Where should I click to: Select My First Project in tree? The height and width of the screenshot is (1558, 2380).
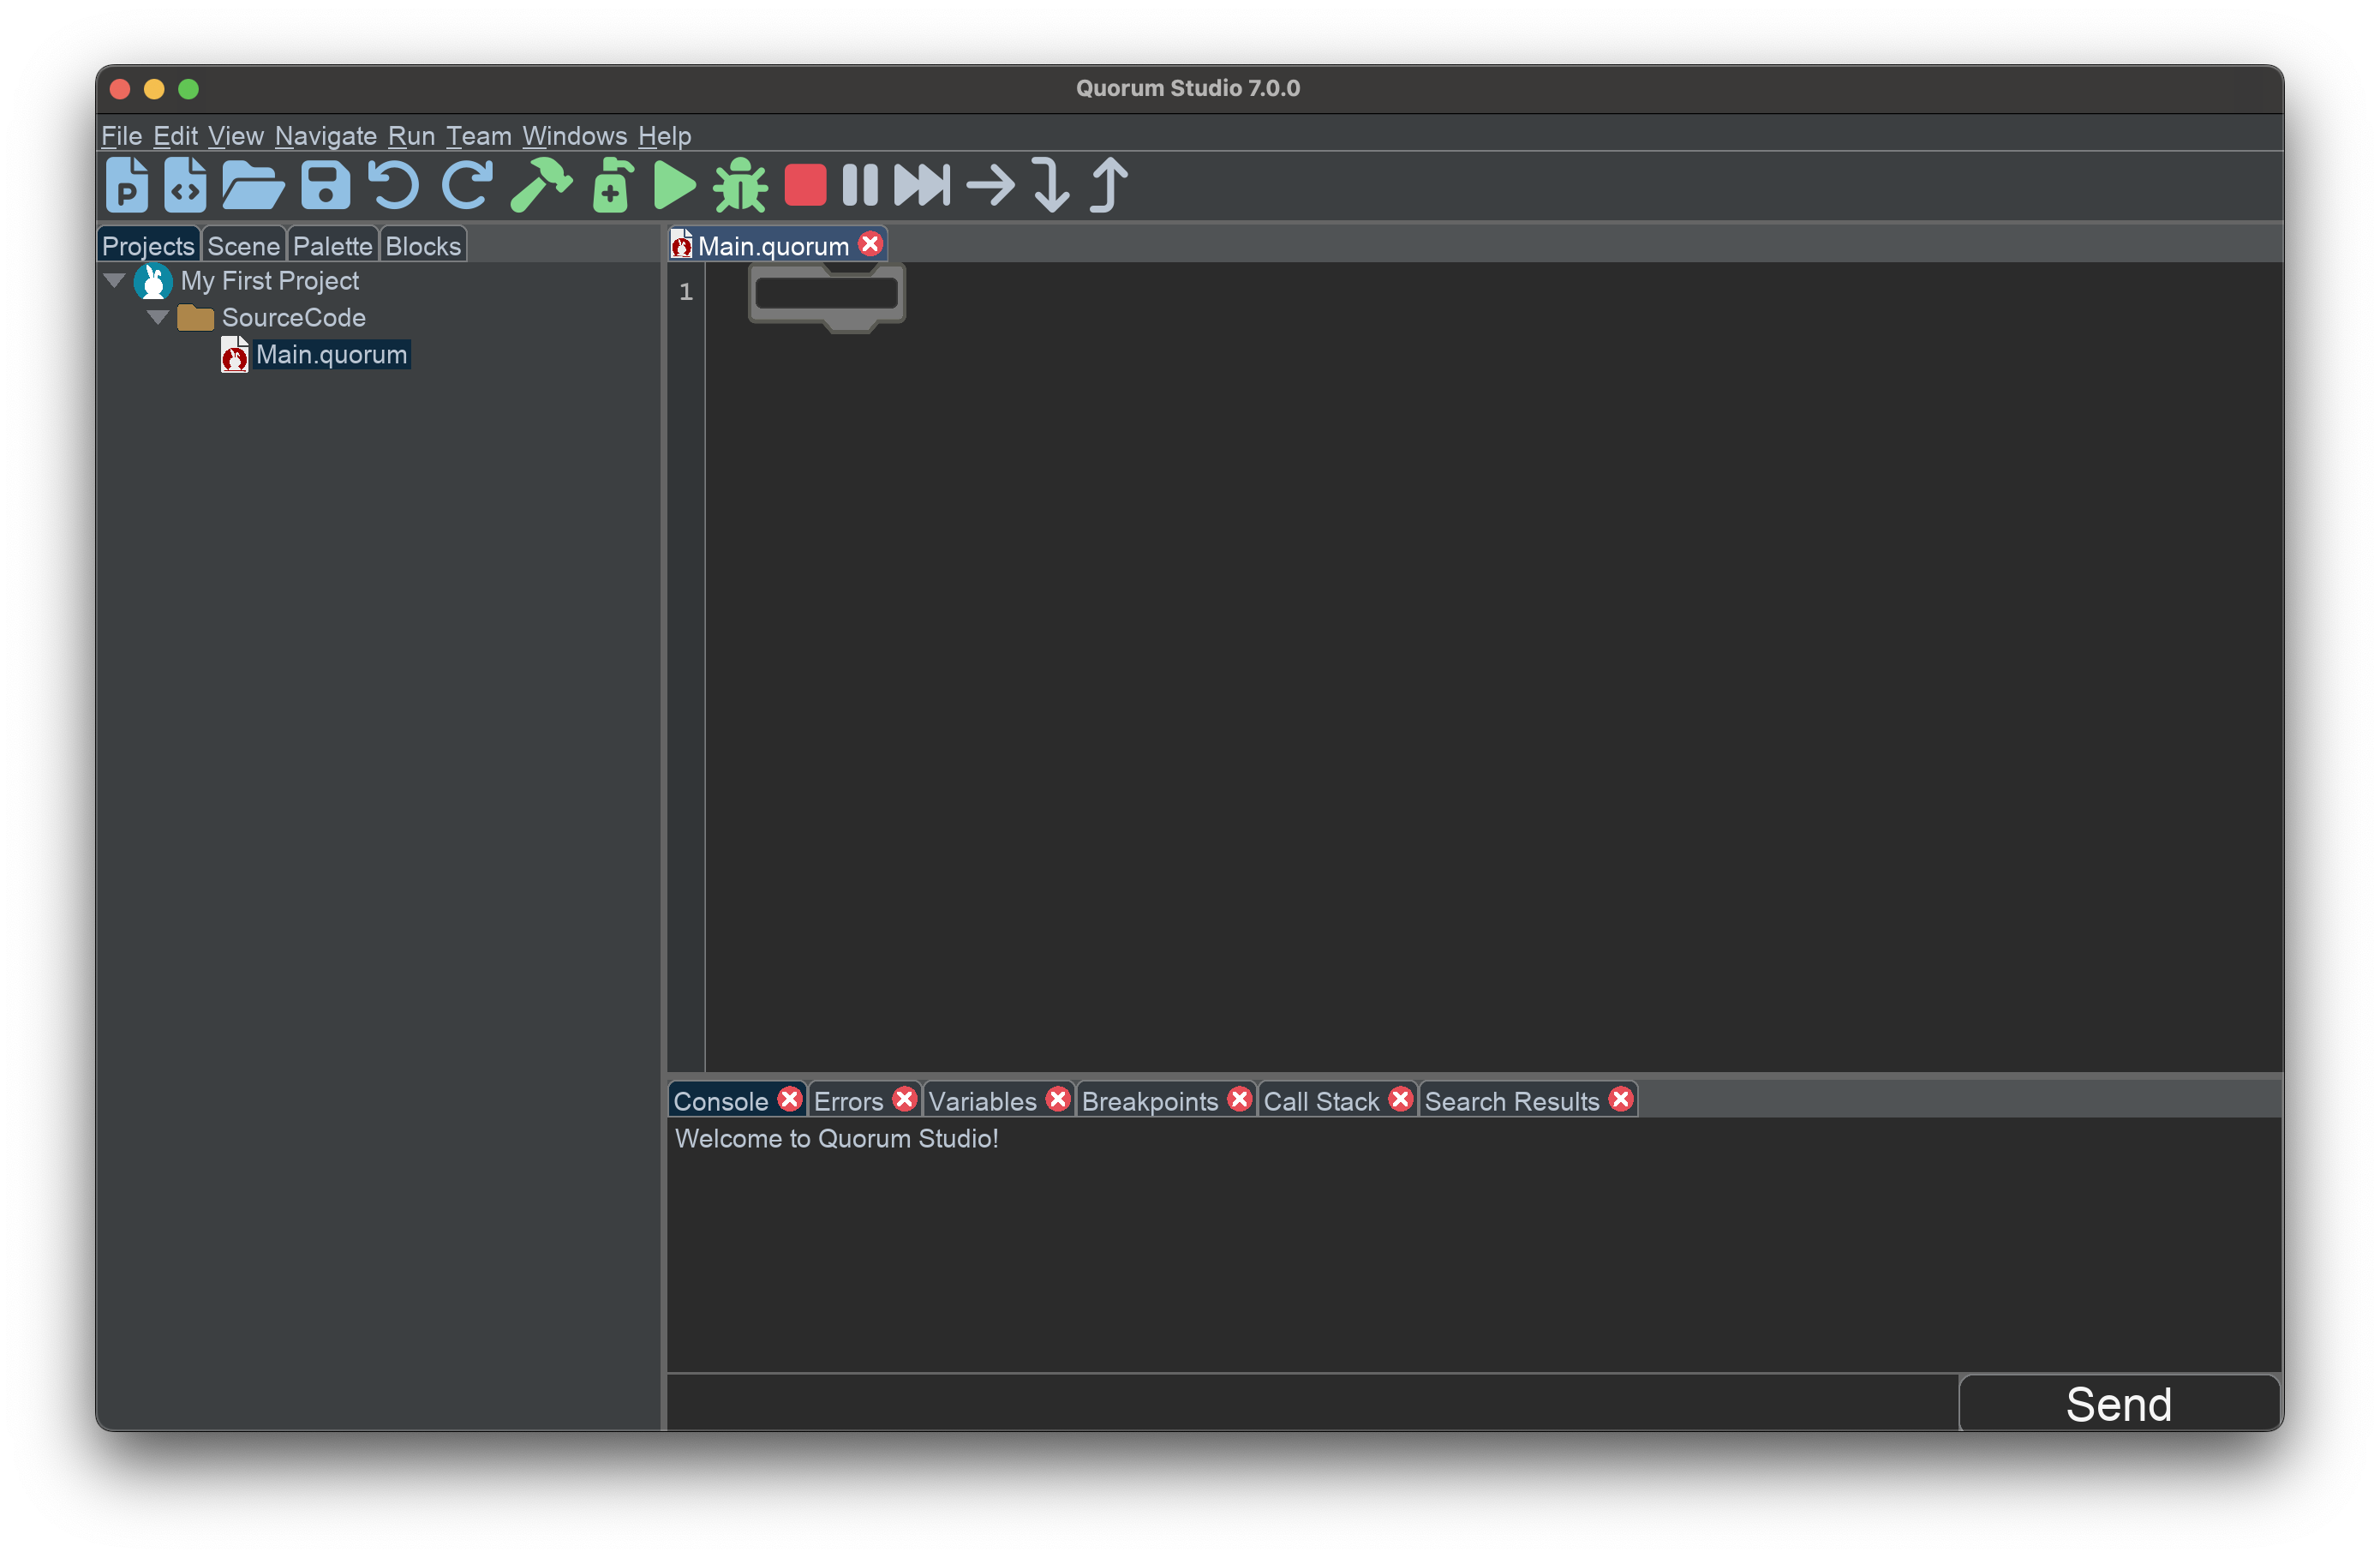click(x=269, y=281)
